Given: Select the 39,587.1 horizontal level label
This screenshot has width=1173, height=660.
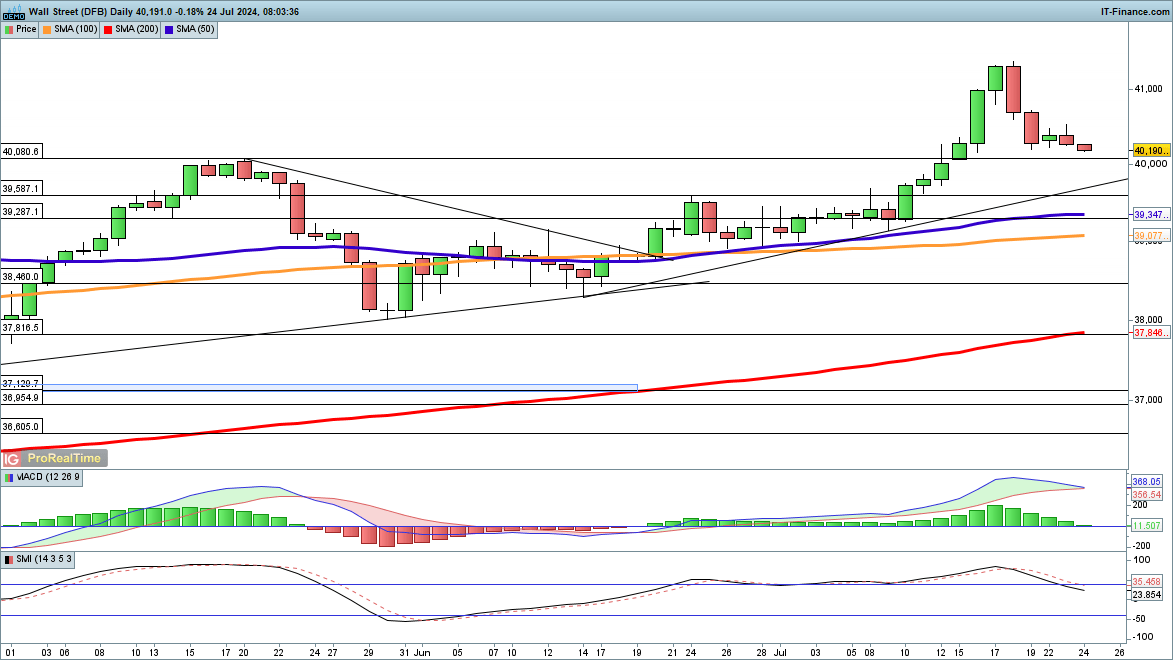Looking at the screenshot, I should [x=21, y=189].
